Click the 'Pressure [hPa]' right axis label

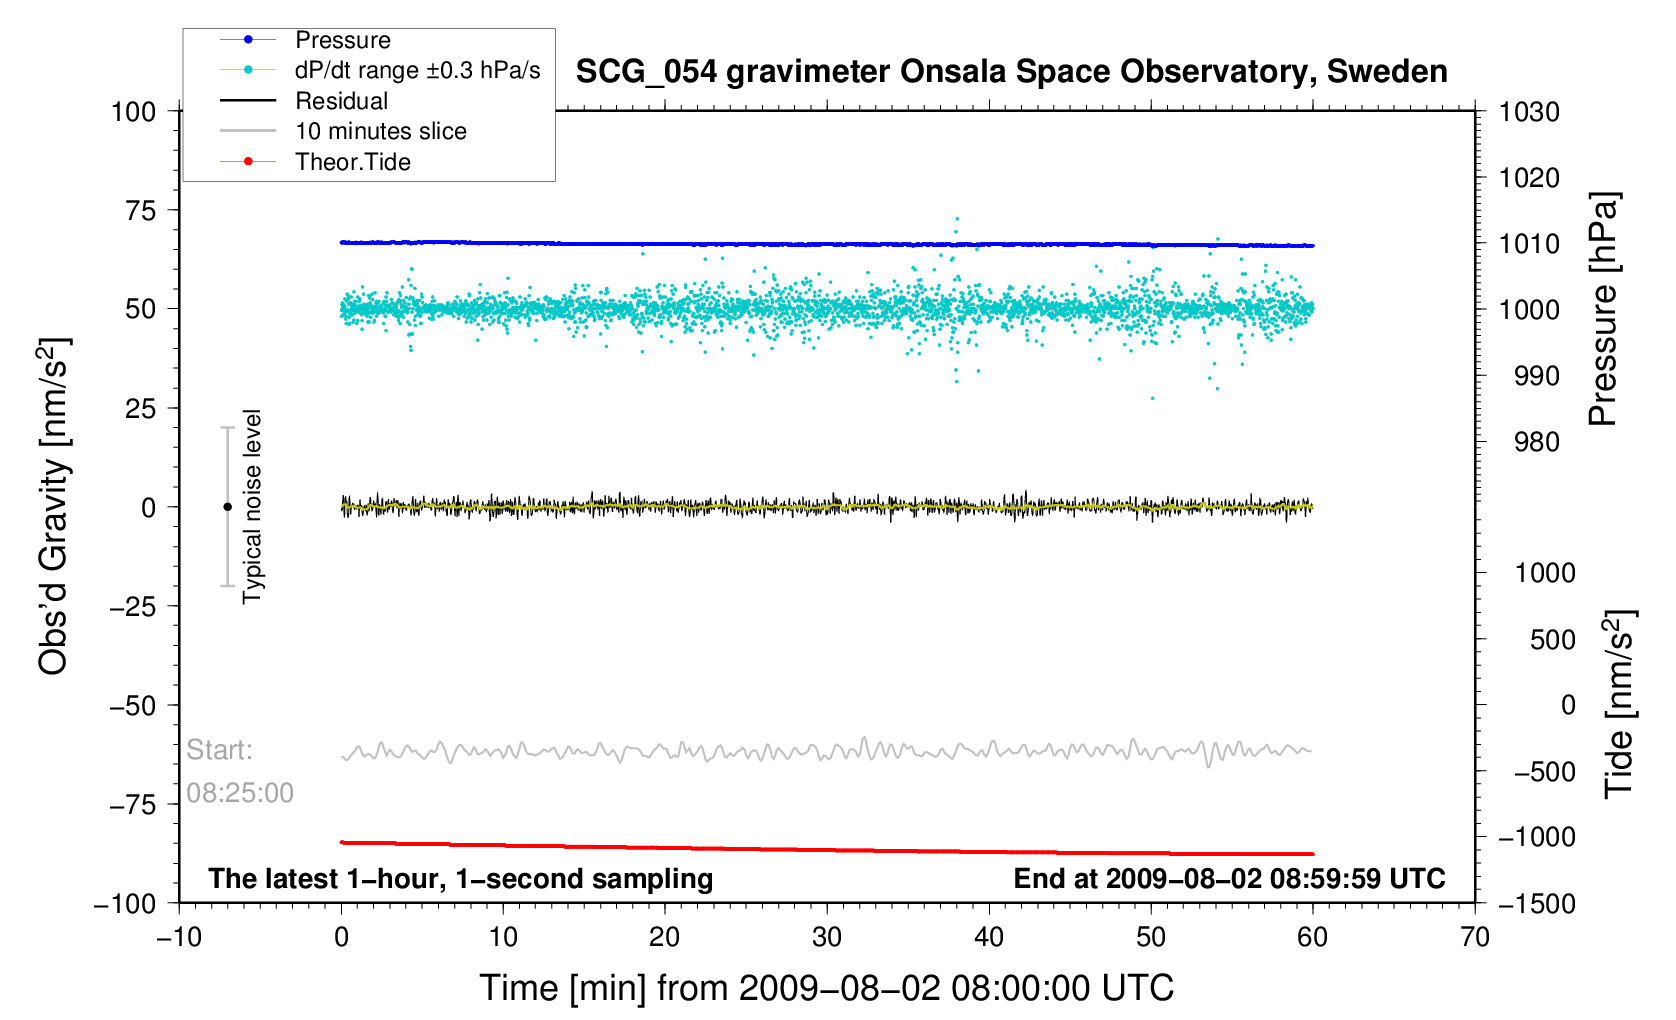click(1602, 309)
